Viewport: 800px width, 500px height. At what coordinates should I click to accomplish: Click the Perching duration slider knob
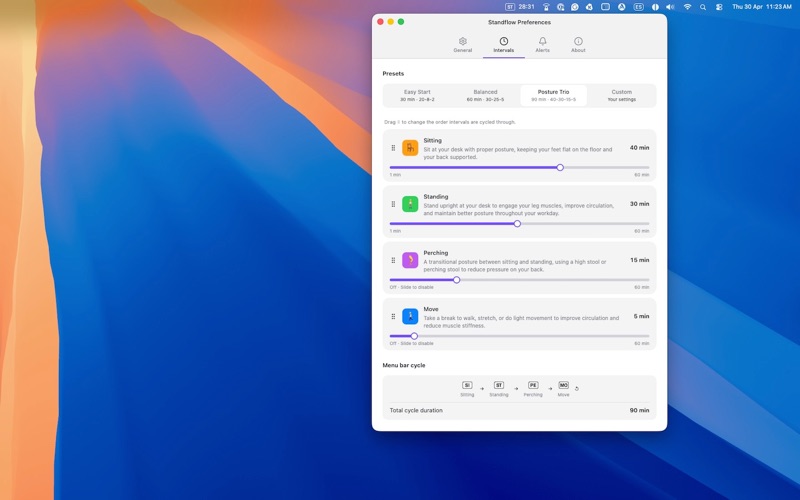click(457, 280)
